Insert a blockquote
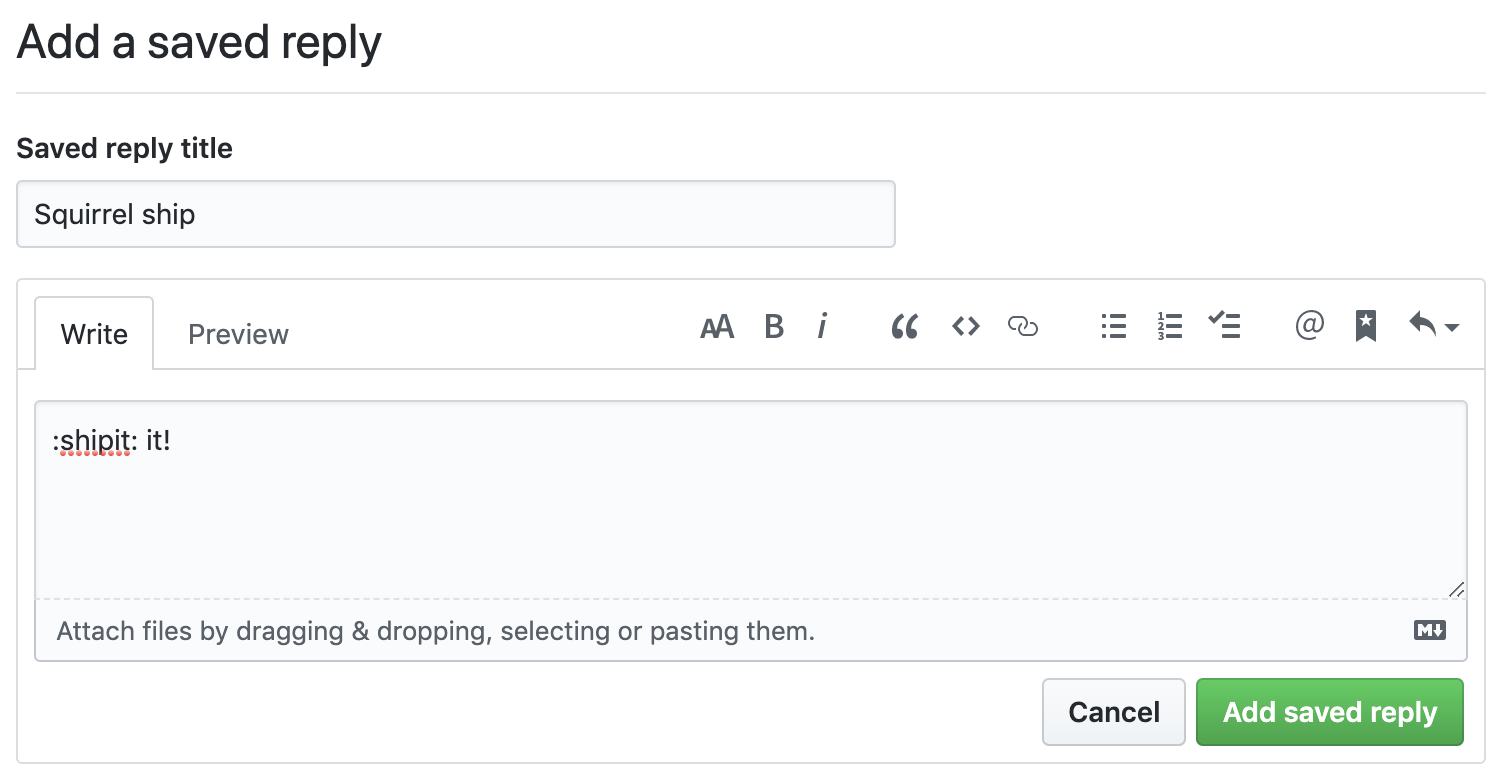 (x=905, y=326)
